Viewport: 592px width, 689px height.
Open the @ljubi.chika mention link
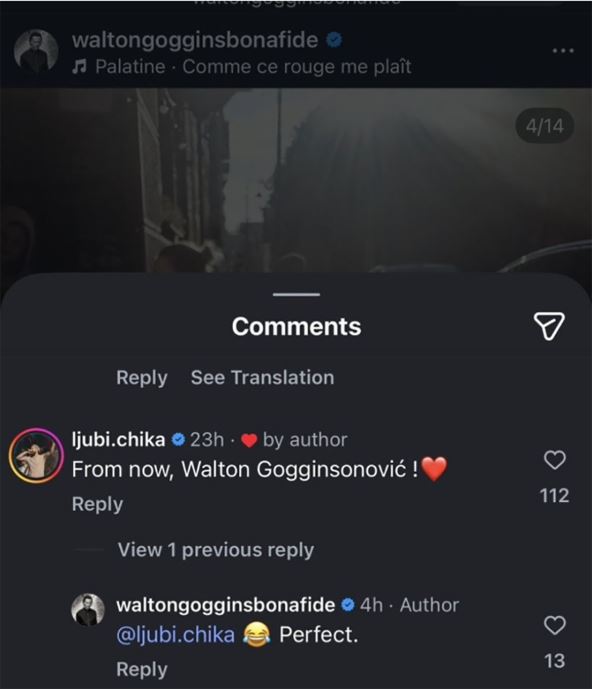pos(175,635)
